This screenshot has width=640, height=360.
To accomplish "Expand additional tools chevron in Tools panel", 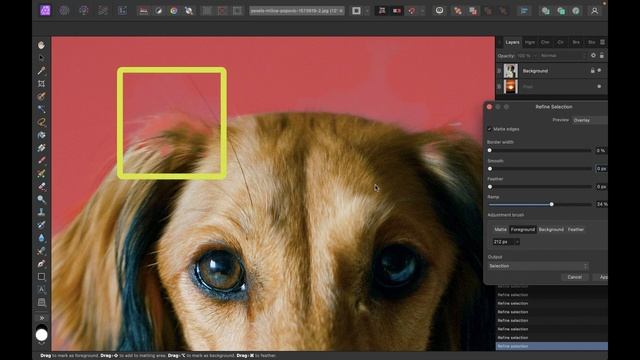I will point(42,318).
